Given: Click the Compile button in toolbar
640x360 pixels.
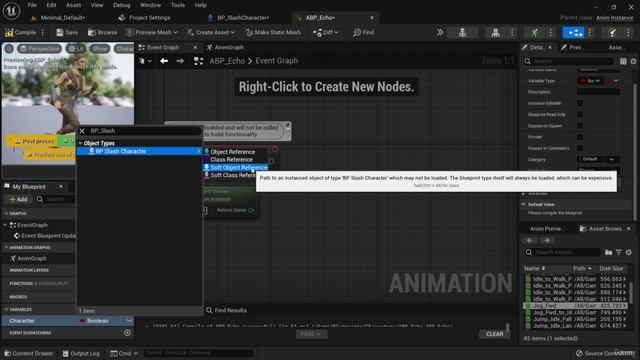Looking at the screenshot, I should point(20,32).
